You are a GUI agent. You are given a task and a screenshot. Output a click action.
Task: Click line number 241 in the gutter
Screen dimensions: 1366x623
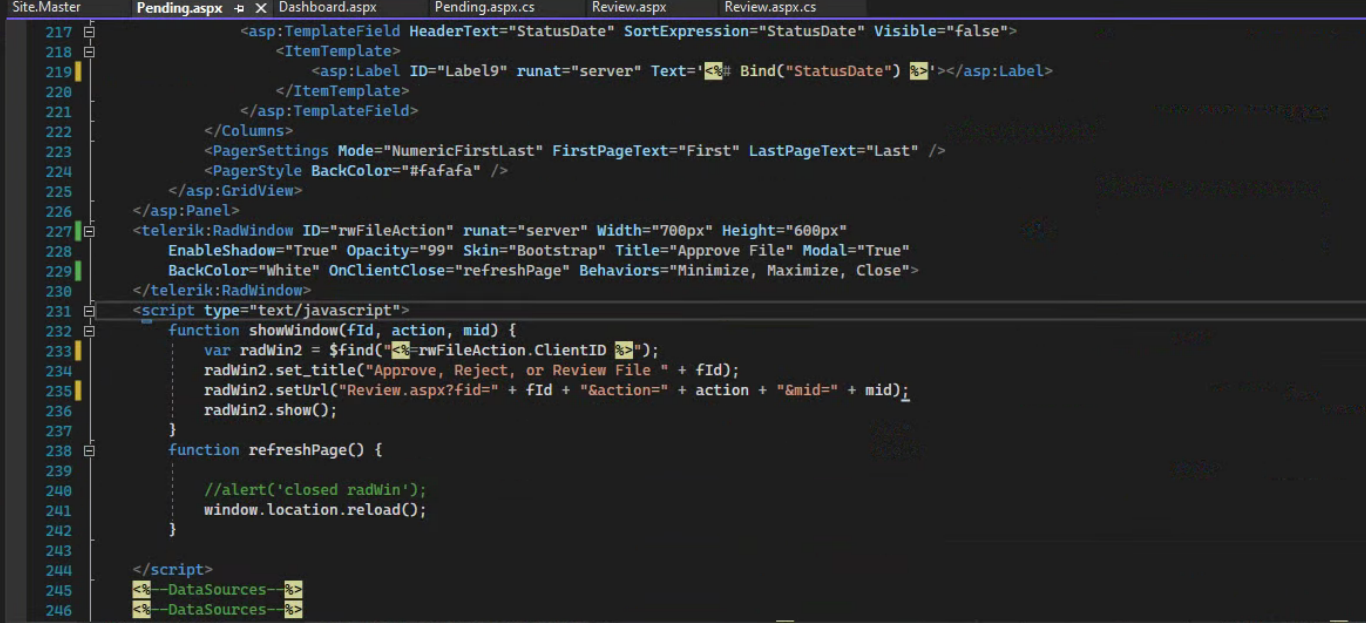click(58, 510)
